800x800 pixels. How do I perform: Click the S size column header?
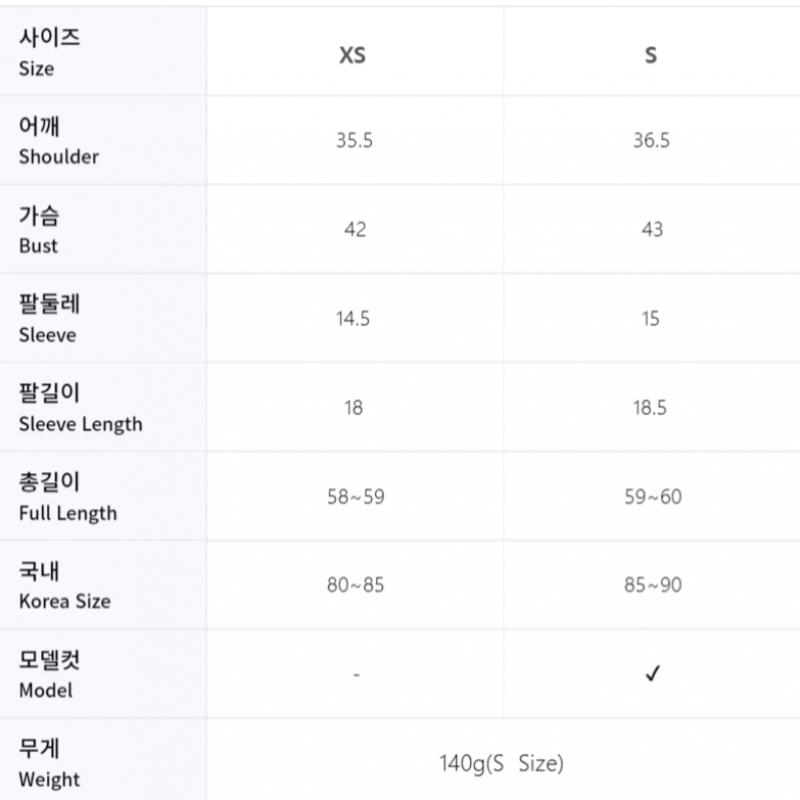[651, 55]
